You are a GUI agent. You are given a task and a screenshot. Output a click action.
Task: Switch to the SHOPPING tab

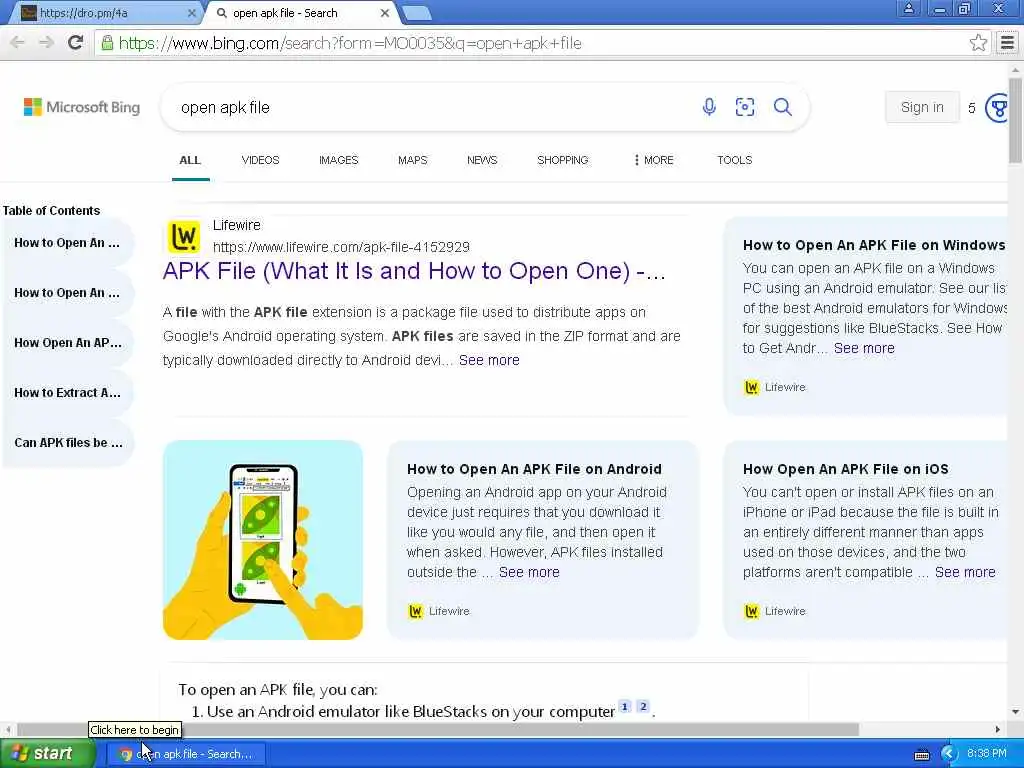[x=562, y=160]
